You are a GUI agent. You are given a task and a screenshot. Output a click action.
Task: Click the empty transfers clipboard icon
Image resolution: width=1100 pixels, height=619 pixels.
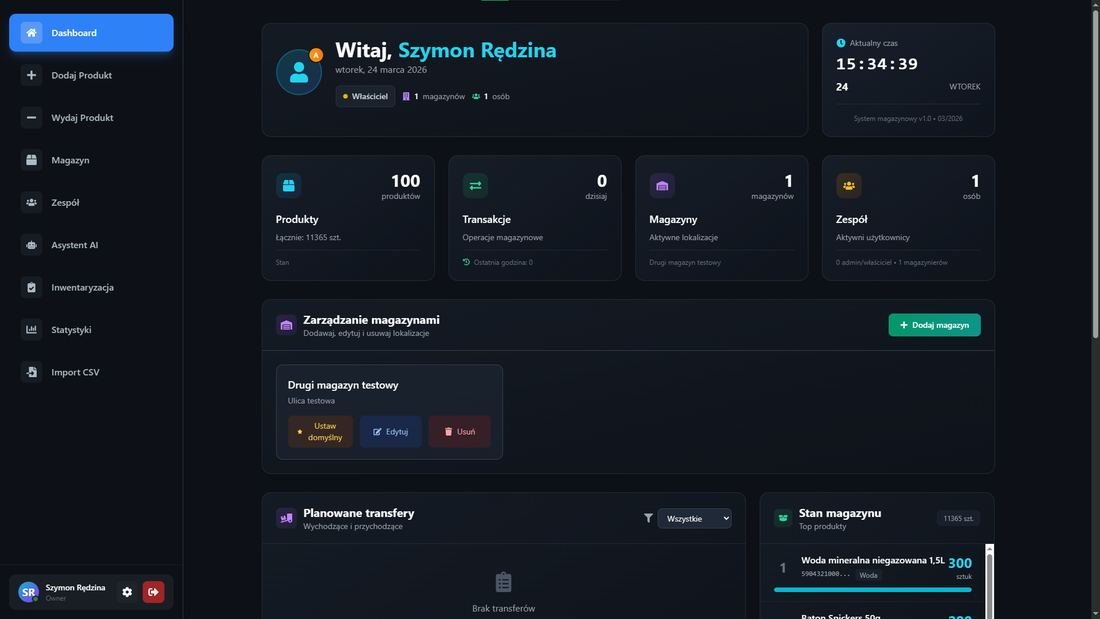pyautogui.click(x=504, y=582)
